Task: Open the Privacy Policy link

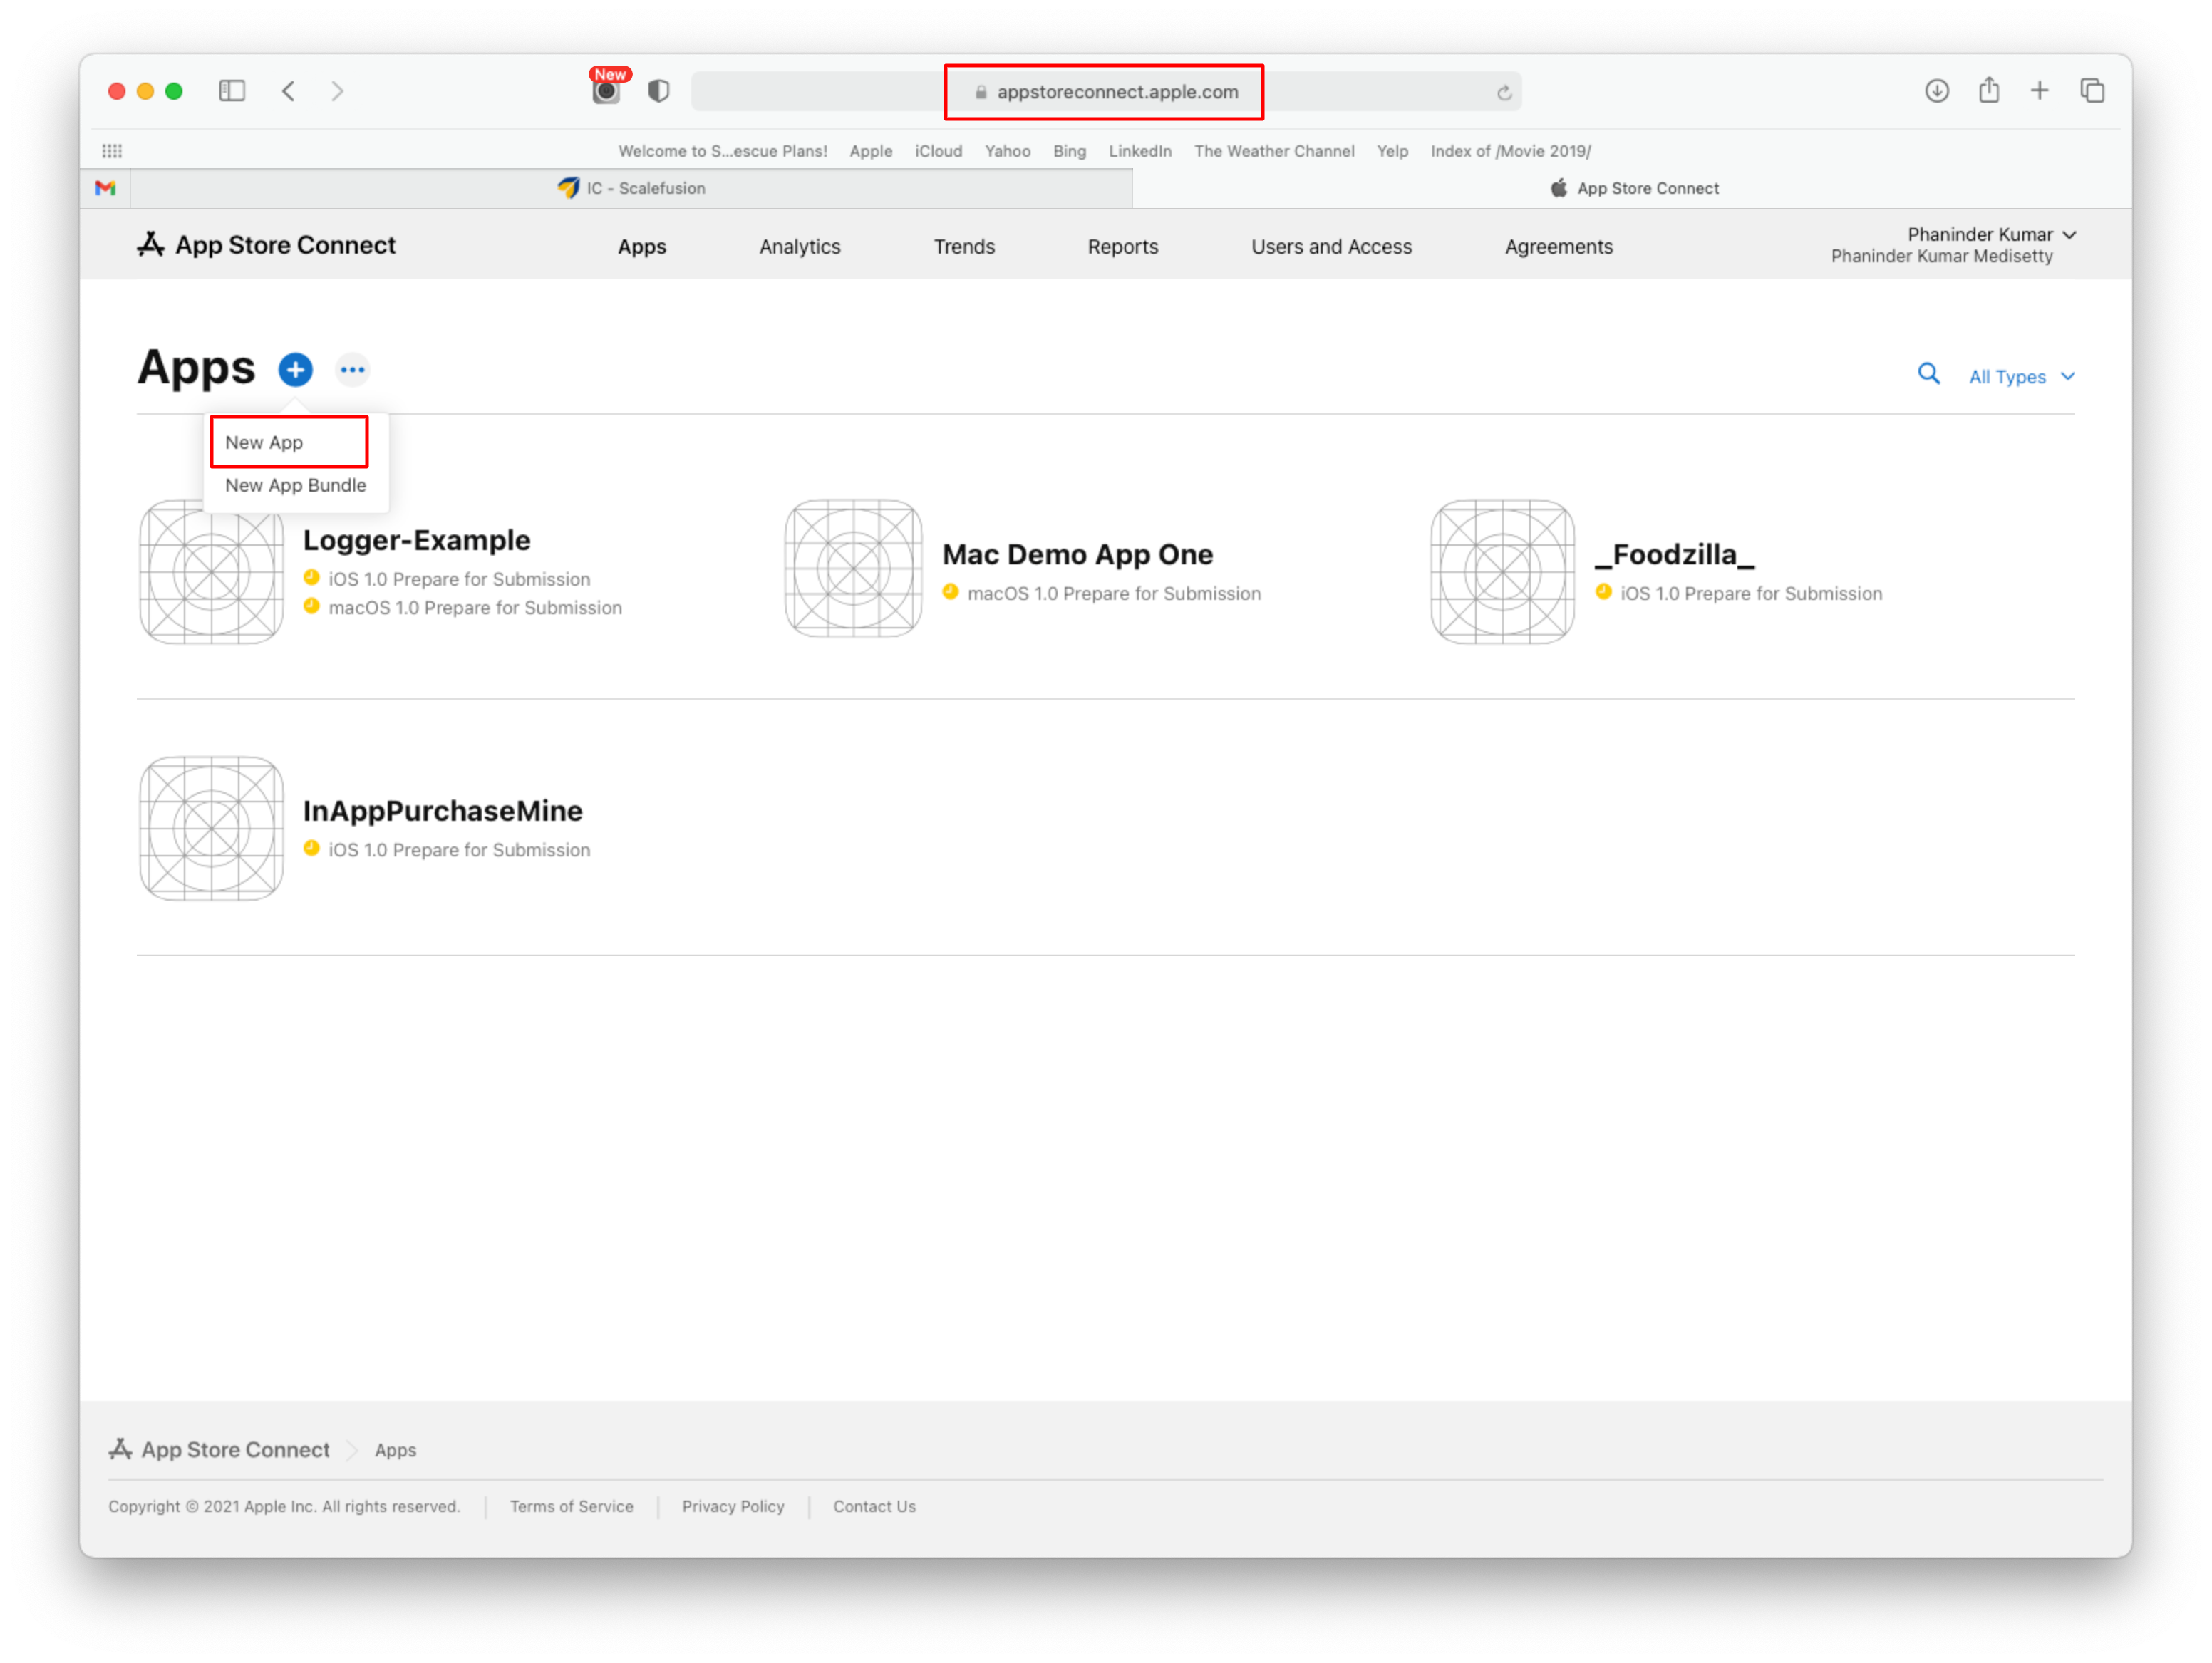Action: (733, 1506)
